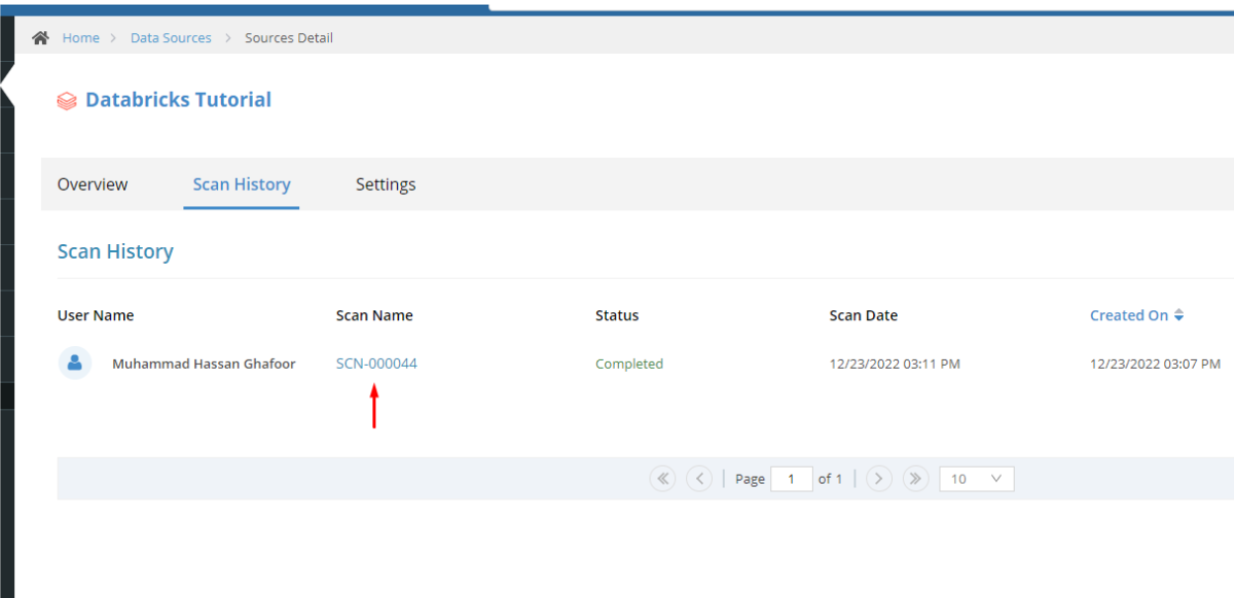Click created date 12/23/2022 03:07 PM
Image resolution: width=1234 pixels, height=598 pixels.
[x=1155, y=364]
